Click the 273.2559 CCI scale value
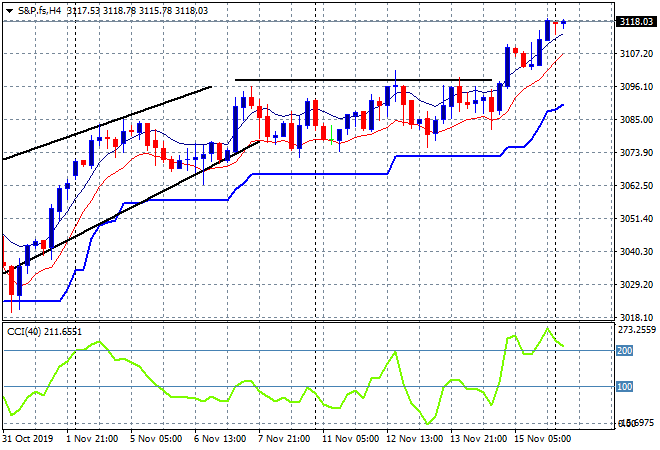The height and width of the screenshot is (450, 660). tap(637, 330)
